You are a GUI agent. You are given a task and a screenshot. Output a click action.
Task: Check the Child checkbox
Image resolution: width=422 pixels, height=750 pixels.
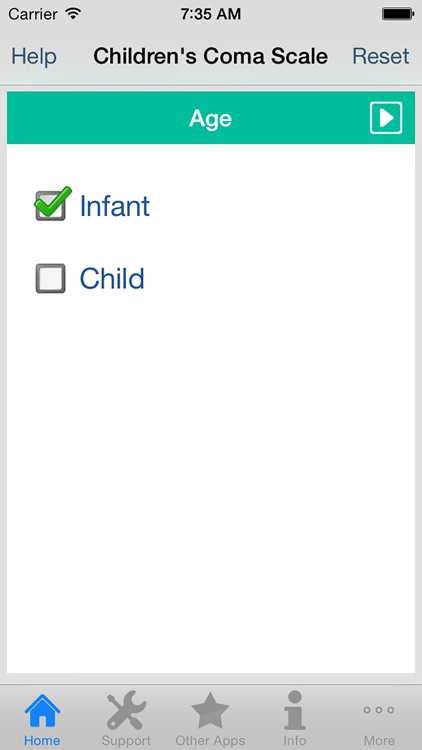pyautogui.click(x=50, y=278)
